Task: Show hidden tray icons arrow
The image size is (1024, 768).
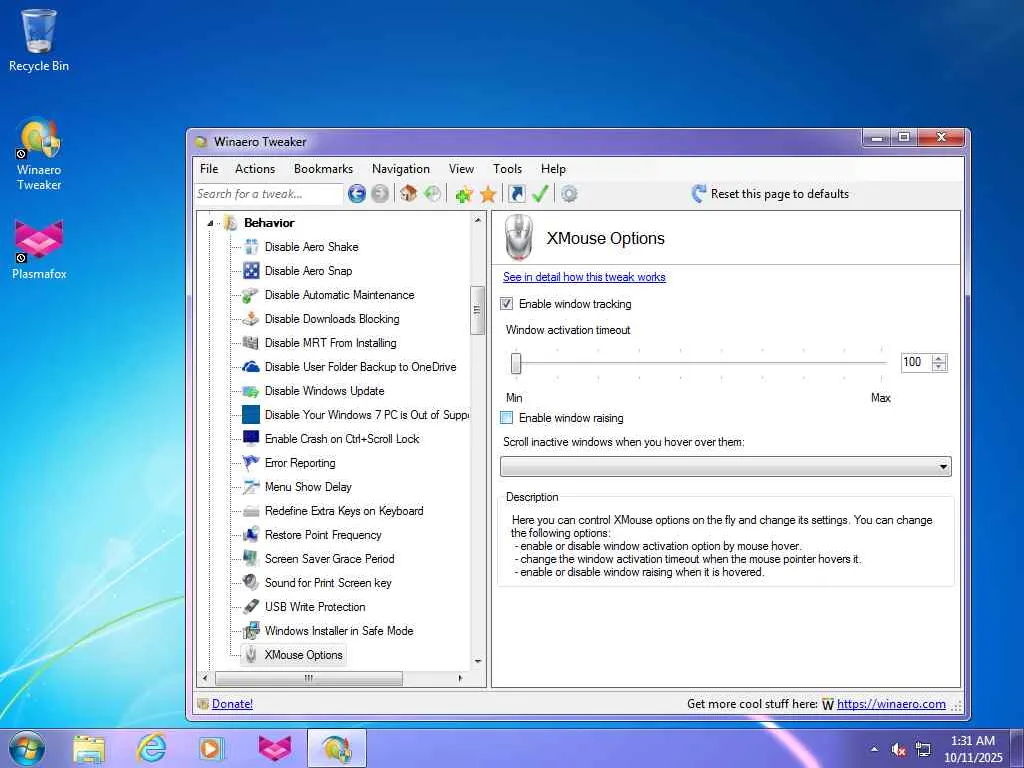Action: [874, 750]
